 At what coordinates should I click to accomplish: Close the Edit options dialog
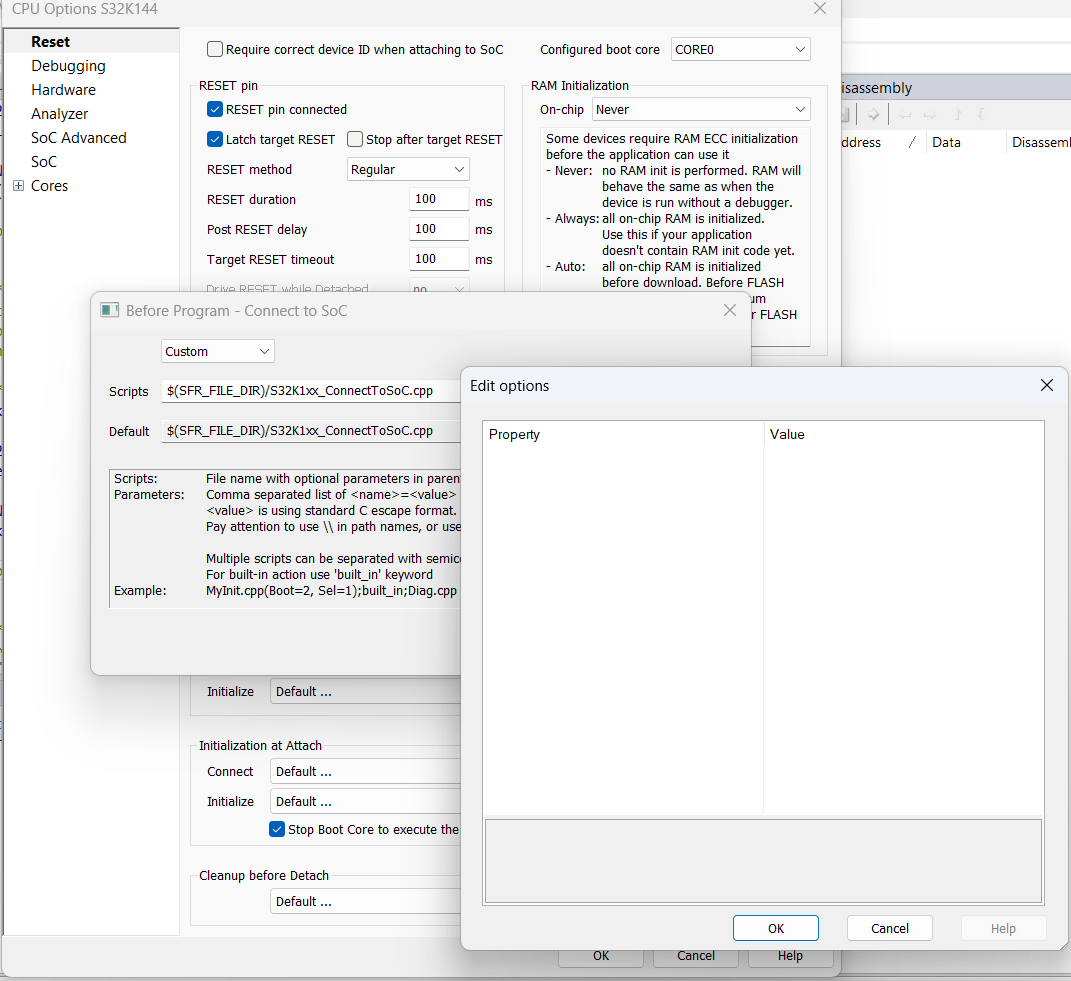pyautogui.click(x=1046, y=385)
